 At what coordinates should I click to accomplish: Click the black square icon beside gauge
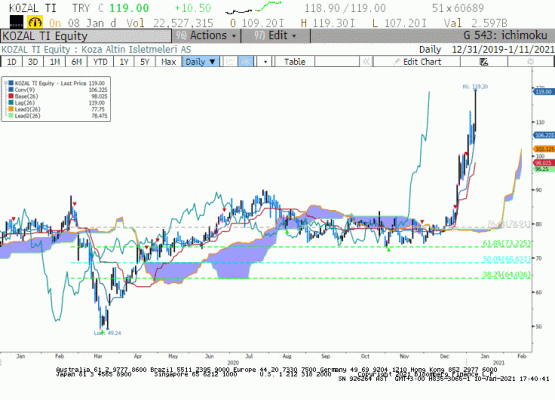(16, 22)
